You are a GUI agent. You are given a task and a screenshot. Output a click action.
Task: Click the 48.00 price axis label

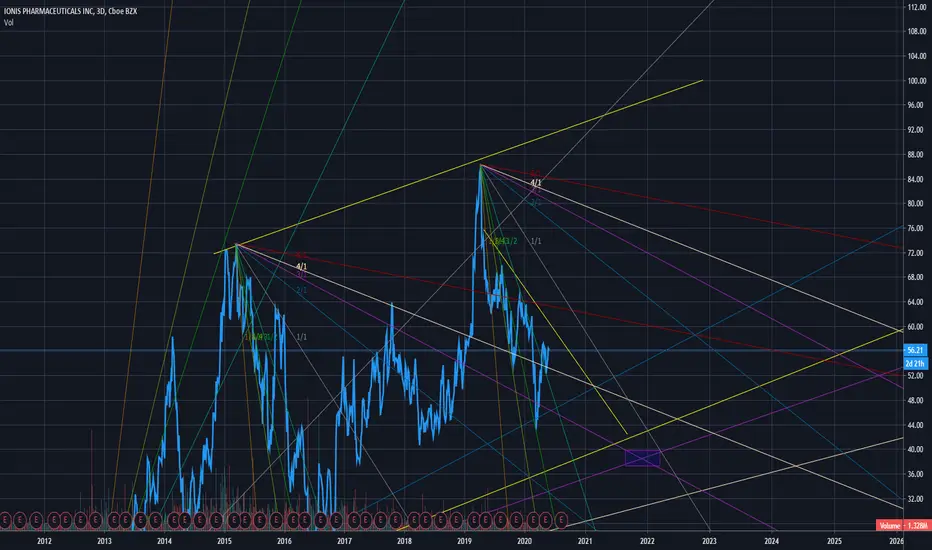pos(917,400)
